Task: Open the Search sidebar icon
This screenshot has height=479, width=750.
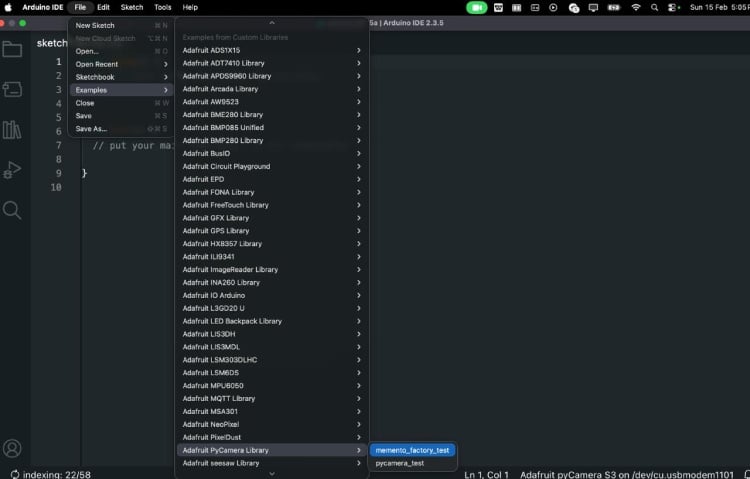Action: (12, 210)
